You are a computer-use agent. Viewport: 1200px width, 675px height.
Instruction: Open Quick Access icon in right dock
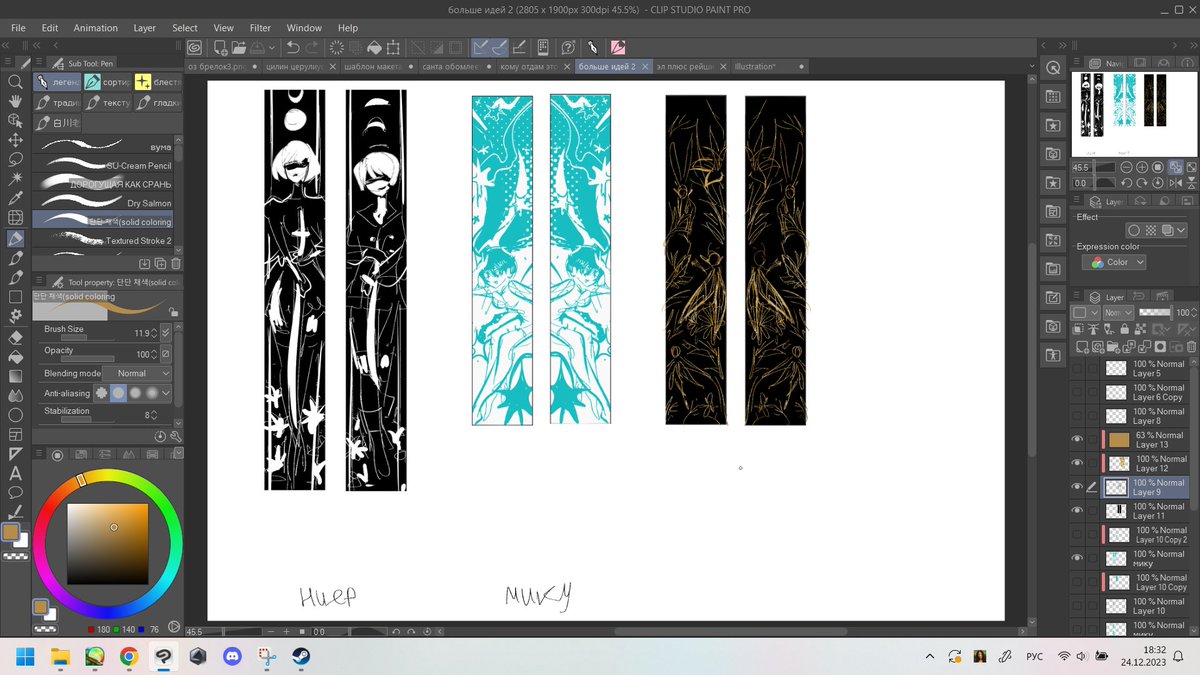tap(1052, 67)
